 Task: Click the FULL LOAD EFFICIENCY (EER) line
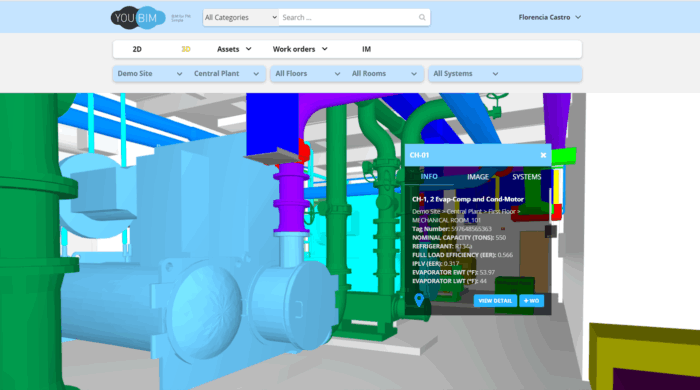(462, 255)
